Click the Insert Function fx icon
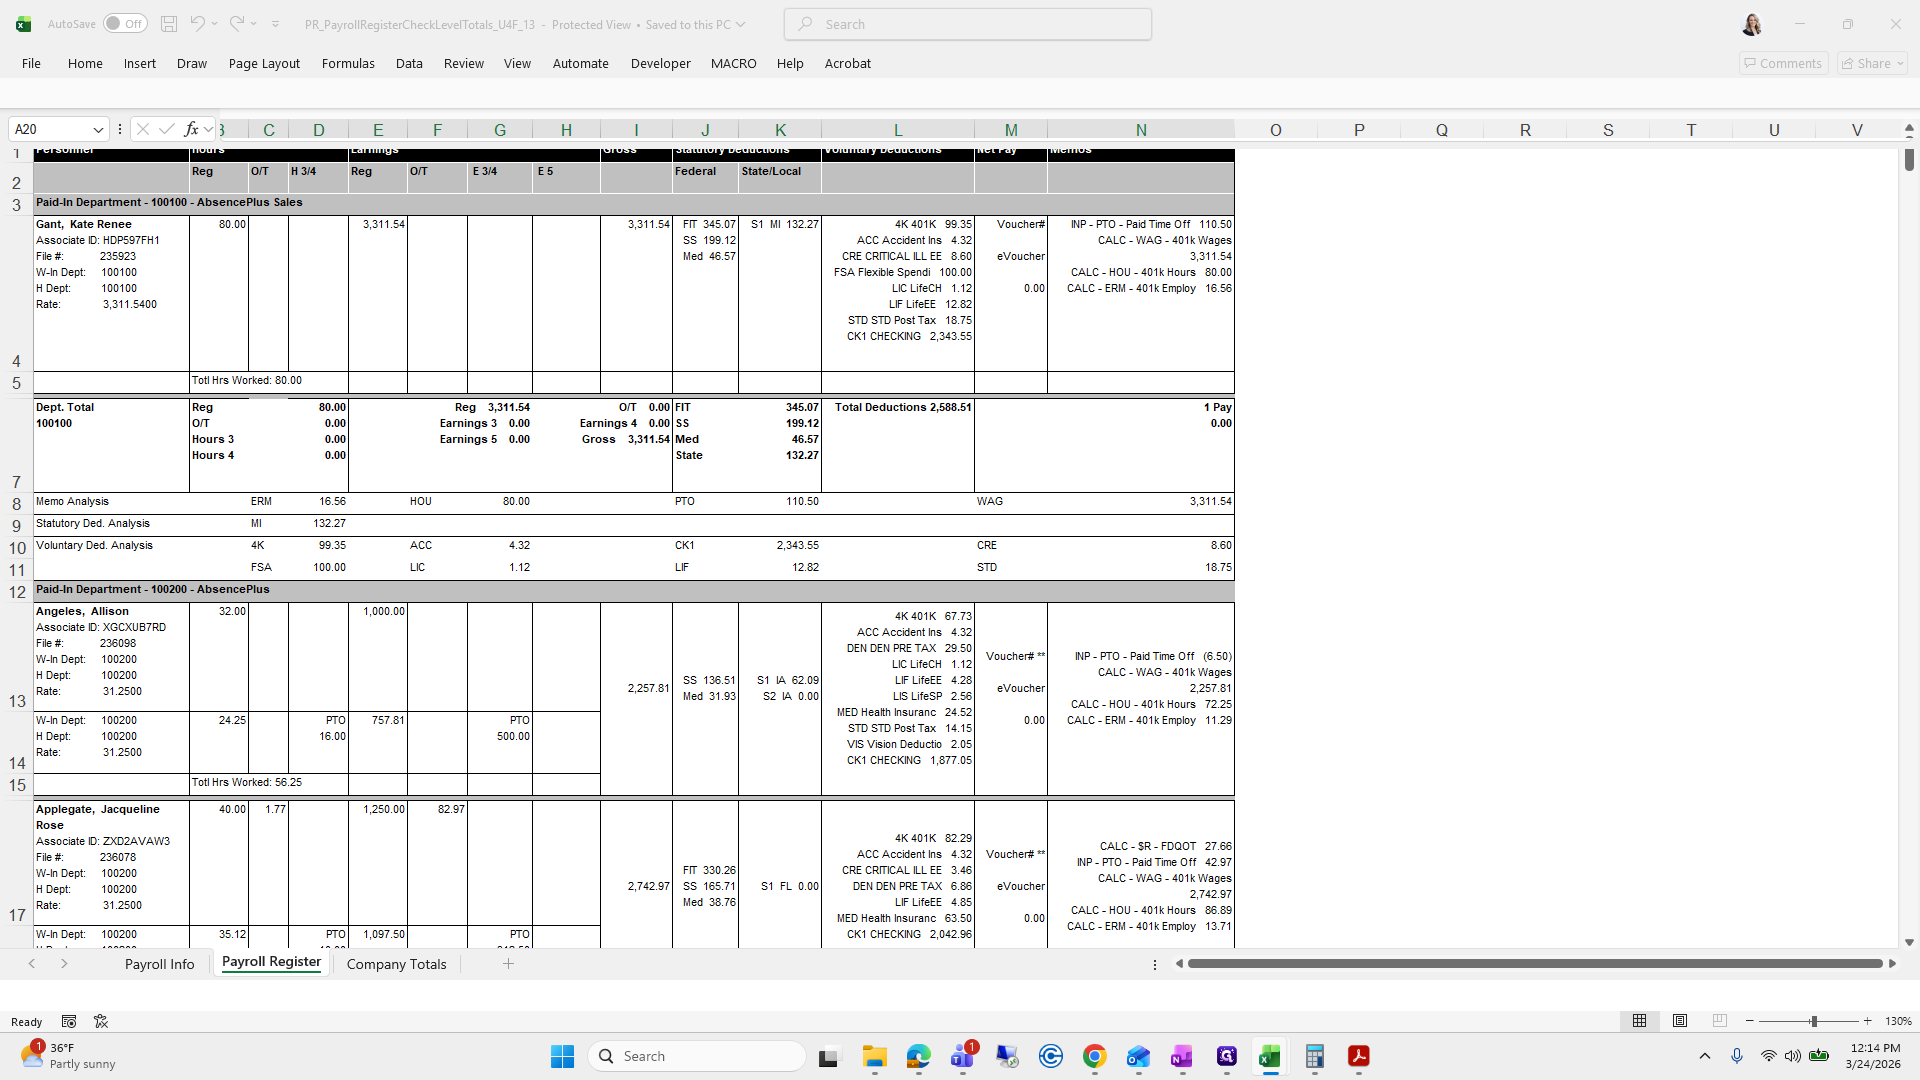Image resolution: width=1920 pixels, height=1080 pixels. click(191, 129)
